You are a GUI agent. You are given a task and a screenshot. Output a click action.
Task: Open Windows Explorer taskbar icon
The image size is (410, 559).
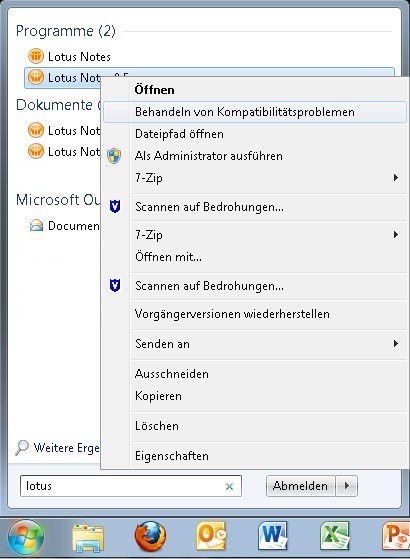[88, 538]
